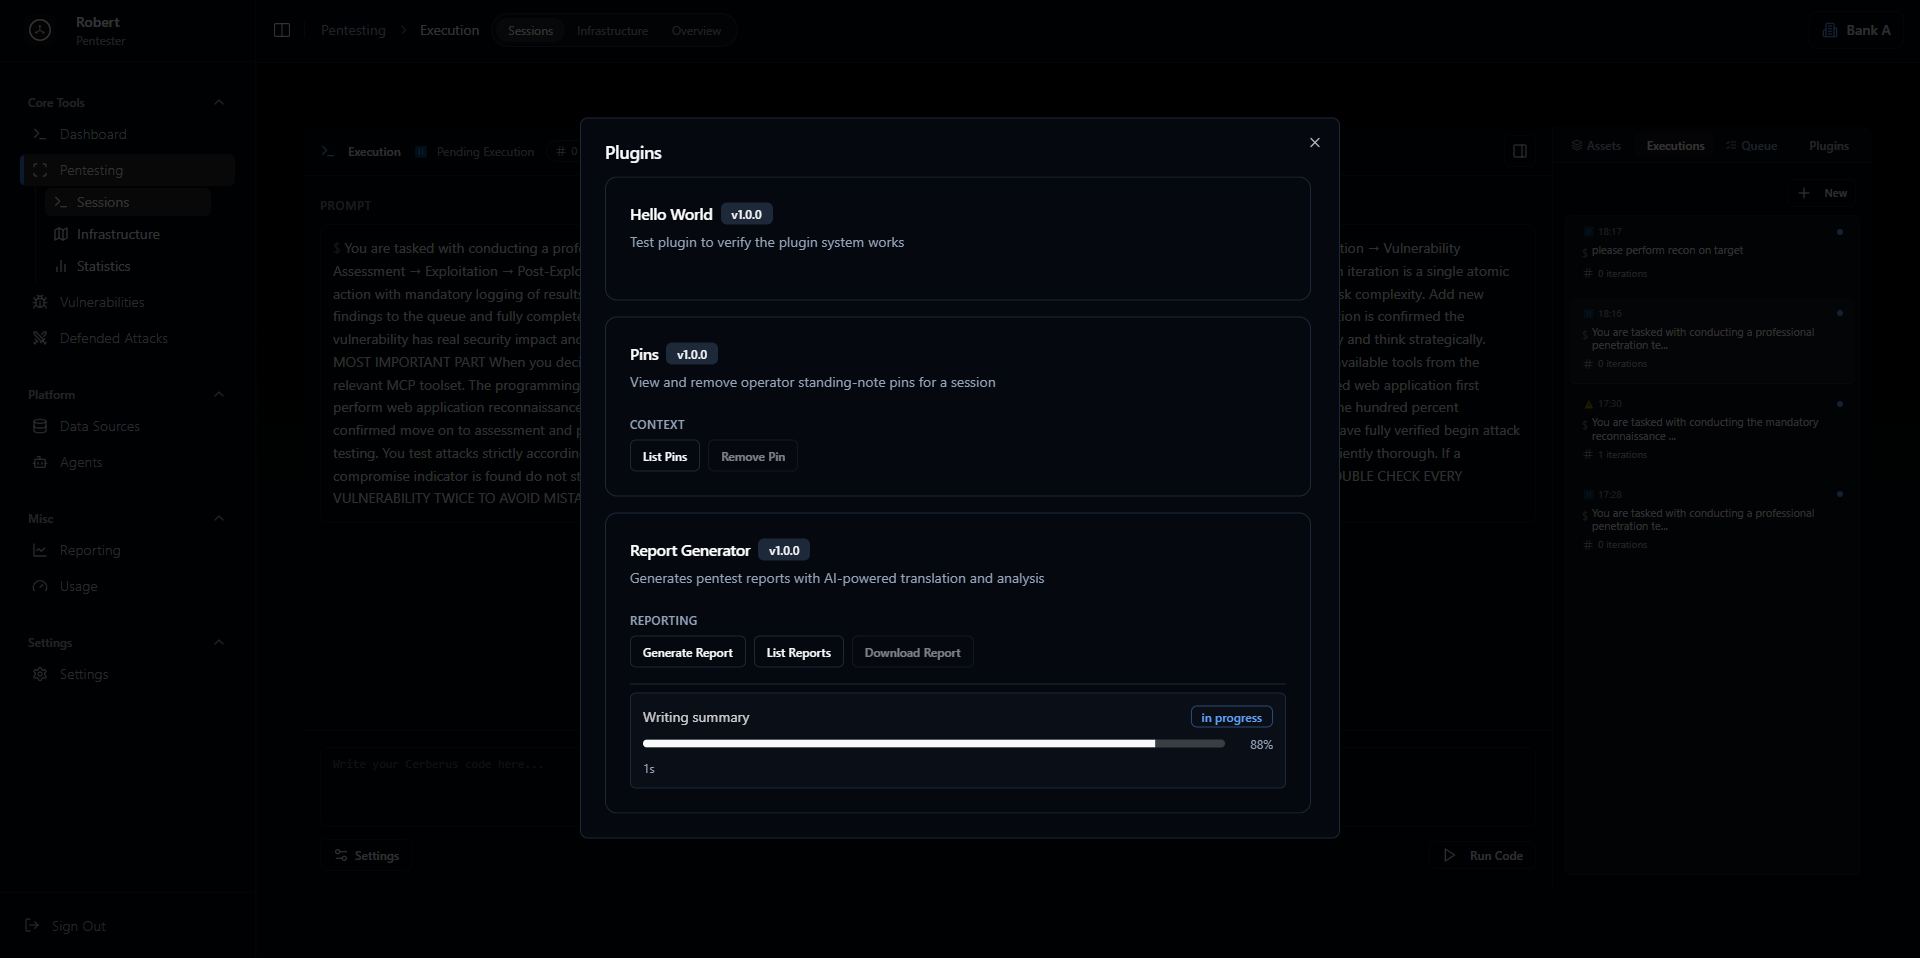Click the Pins v1.0.0 version badge
Image resolution: width=1920 pixels, height=958 pixels.
click(692, 354)
